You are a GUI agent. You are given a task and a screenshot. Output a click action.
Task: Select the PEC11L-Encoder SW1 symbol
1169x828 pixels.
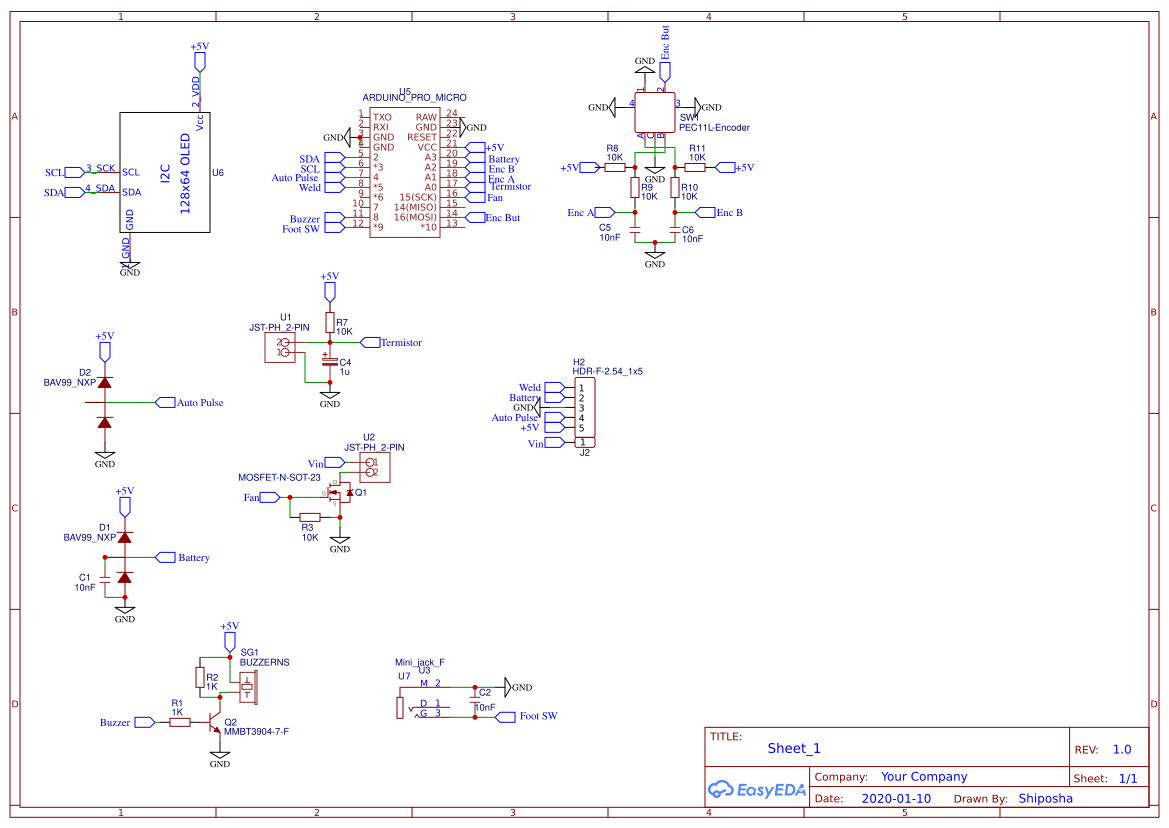click(x=655, y=113)
